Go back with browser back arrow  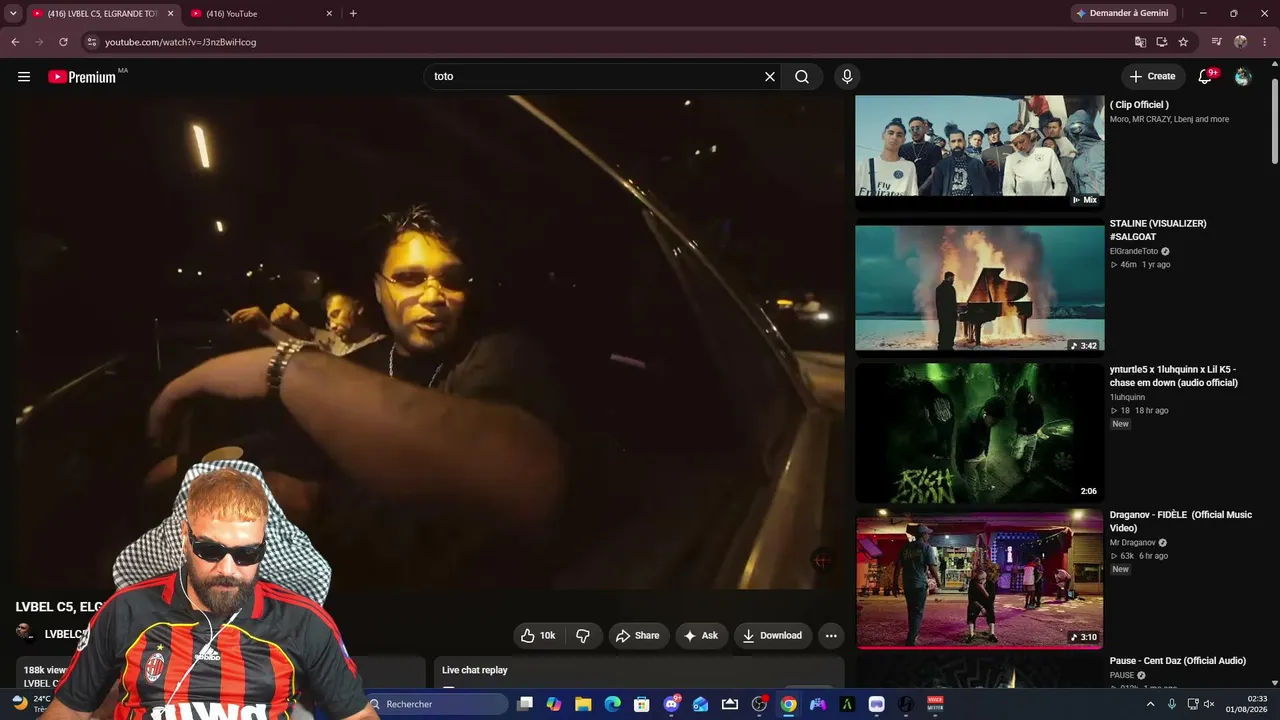pos(15,42)
